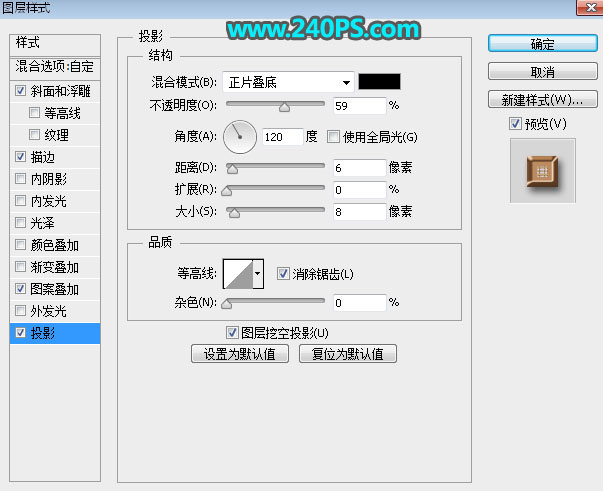Uncheck 图层挖空投影 option
The height and width of the screenshot is (491, 603).
[x=233, y=333]
